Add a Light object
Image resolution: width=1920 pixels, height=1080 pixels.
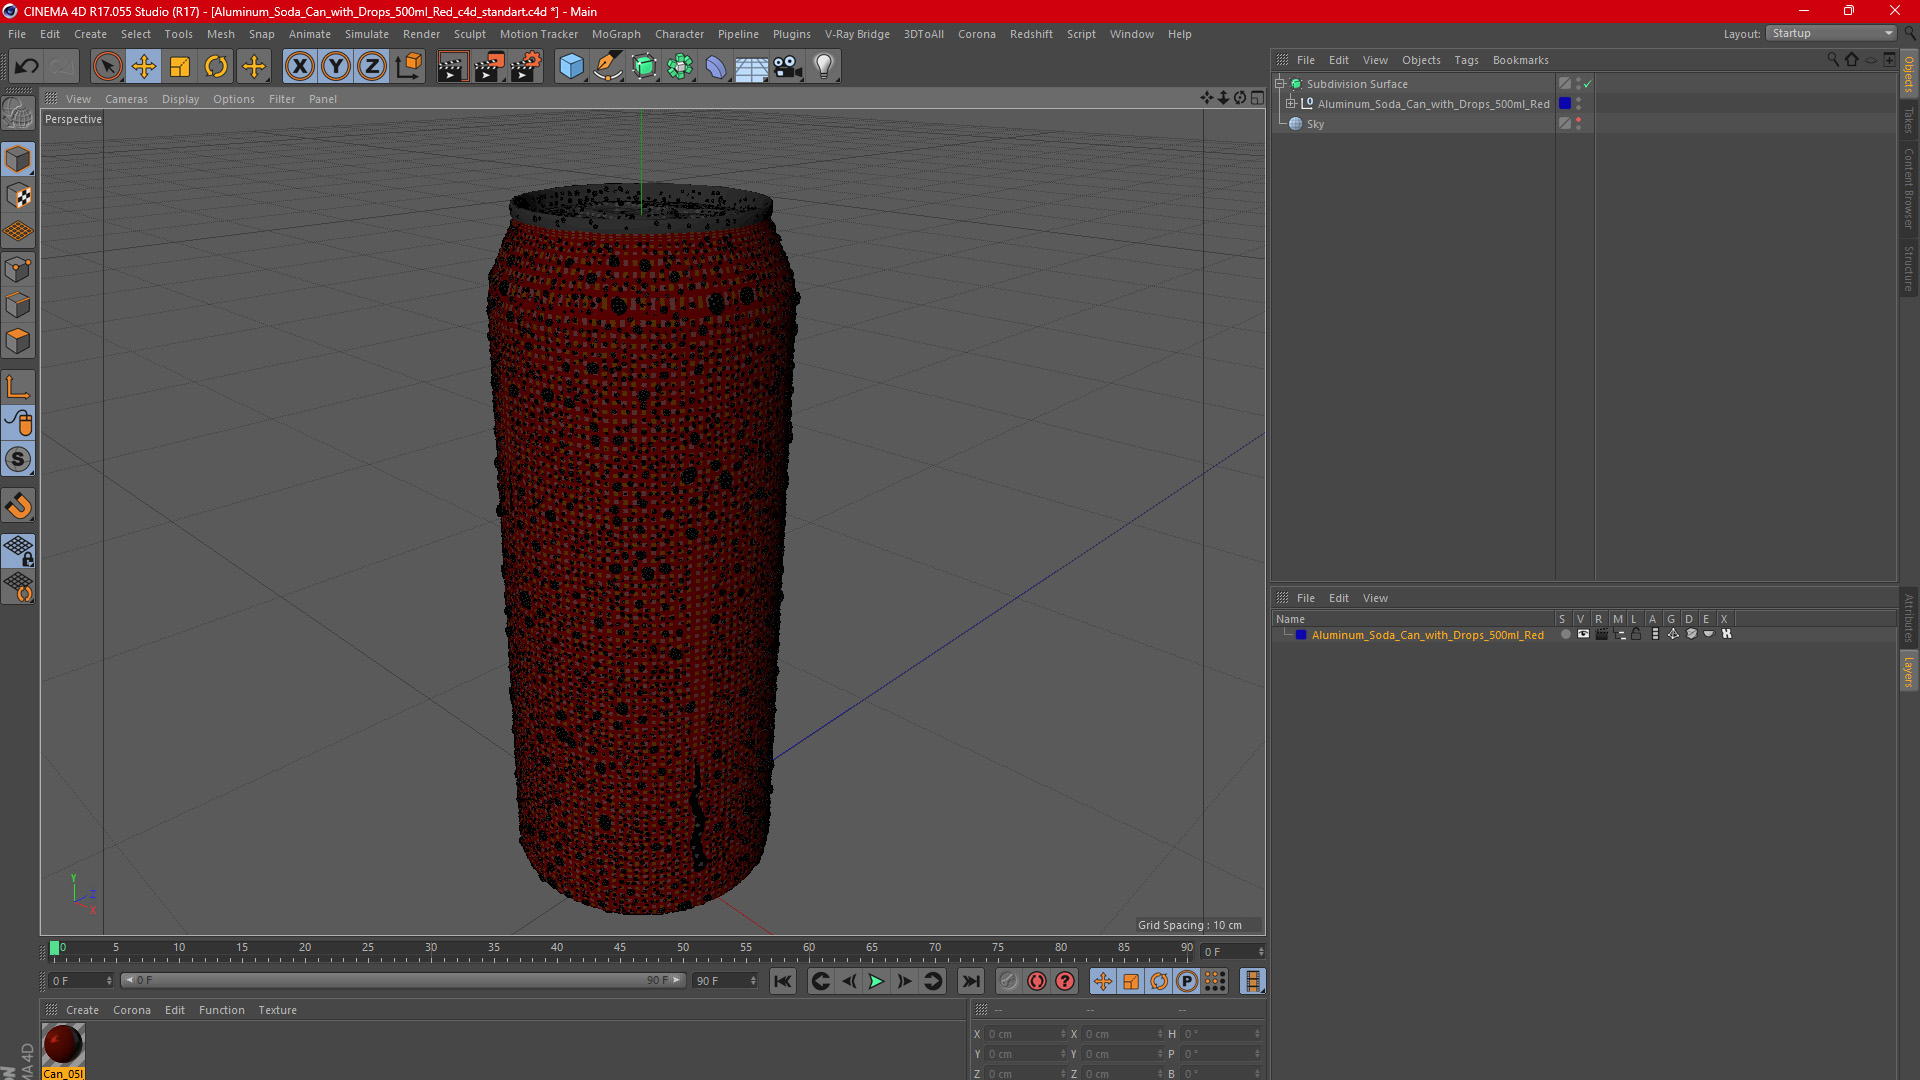pyautogui.click(x=824, y=66)
